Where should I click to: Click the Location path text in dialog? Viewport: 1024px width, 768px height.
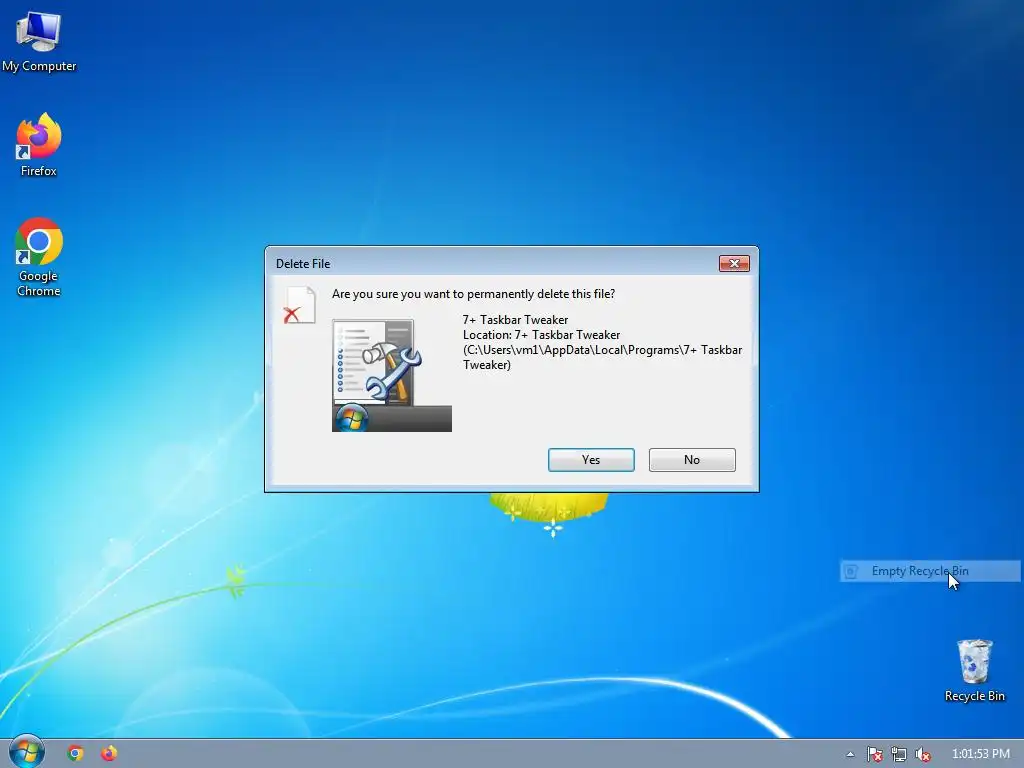coord(602,349)
